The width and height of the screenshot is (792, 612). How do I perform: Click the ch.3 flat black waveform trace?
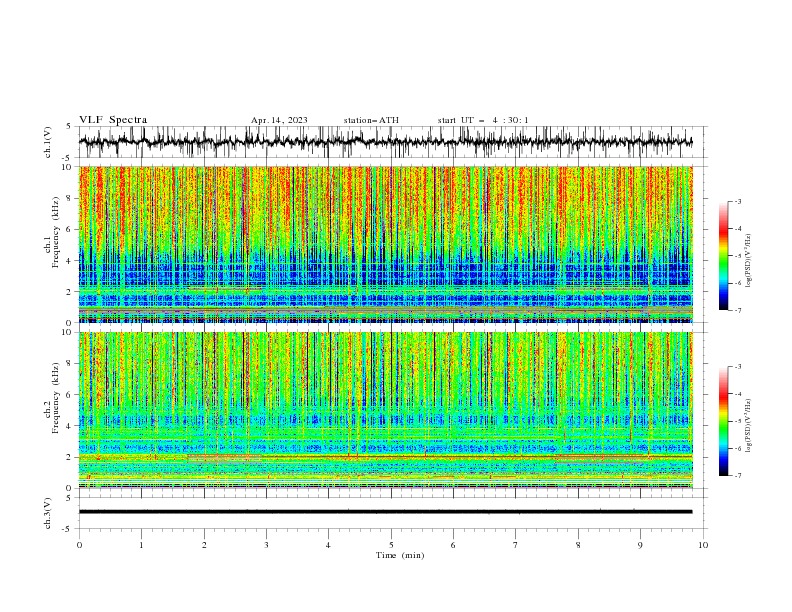[x=385, y=512]
